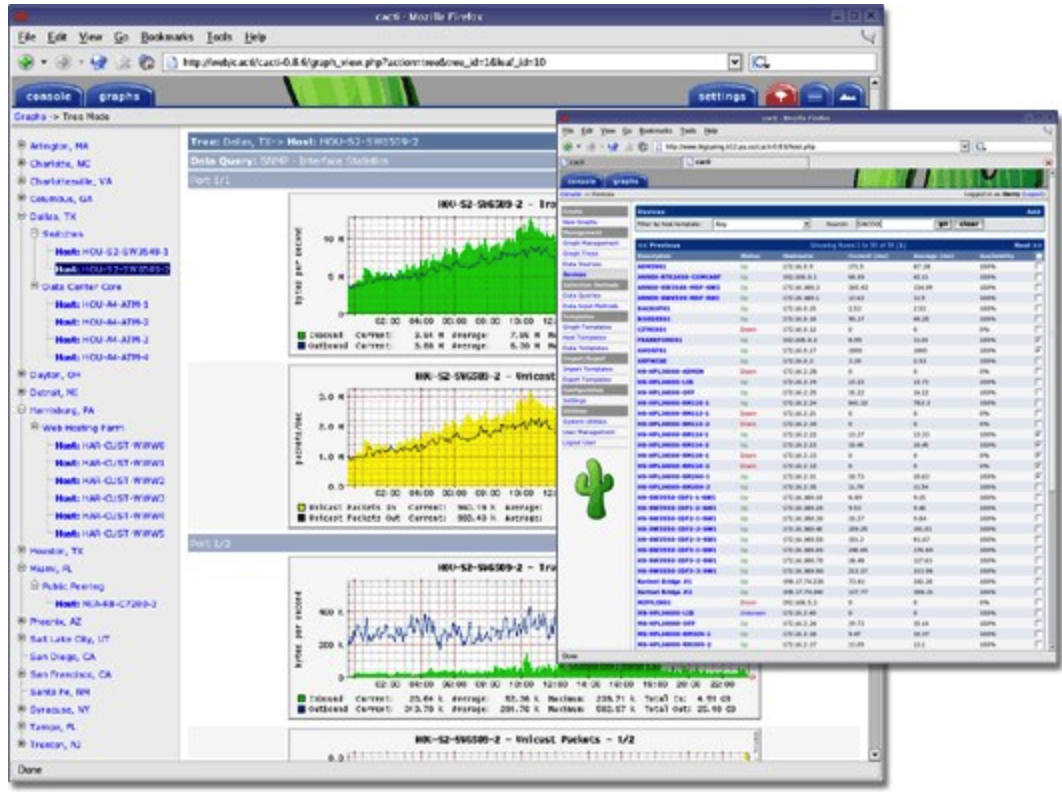The height and width of the screenshot is (800, 1062).
Task: Click the Stop icon in rear Firefox toolbar
Action: (124, 62)
